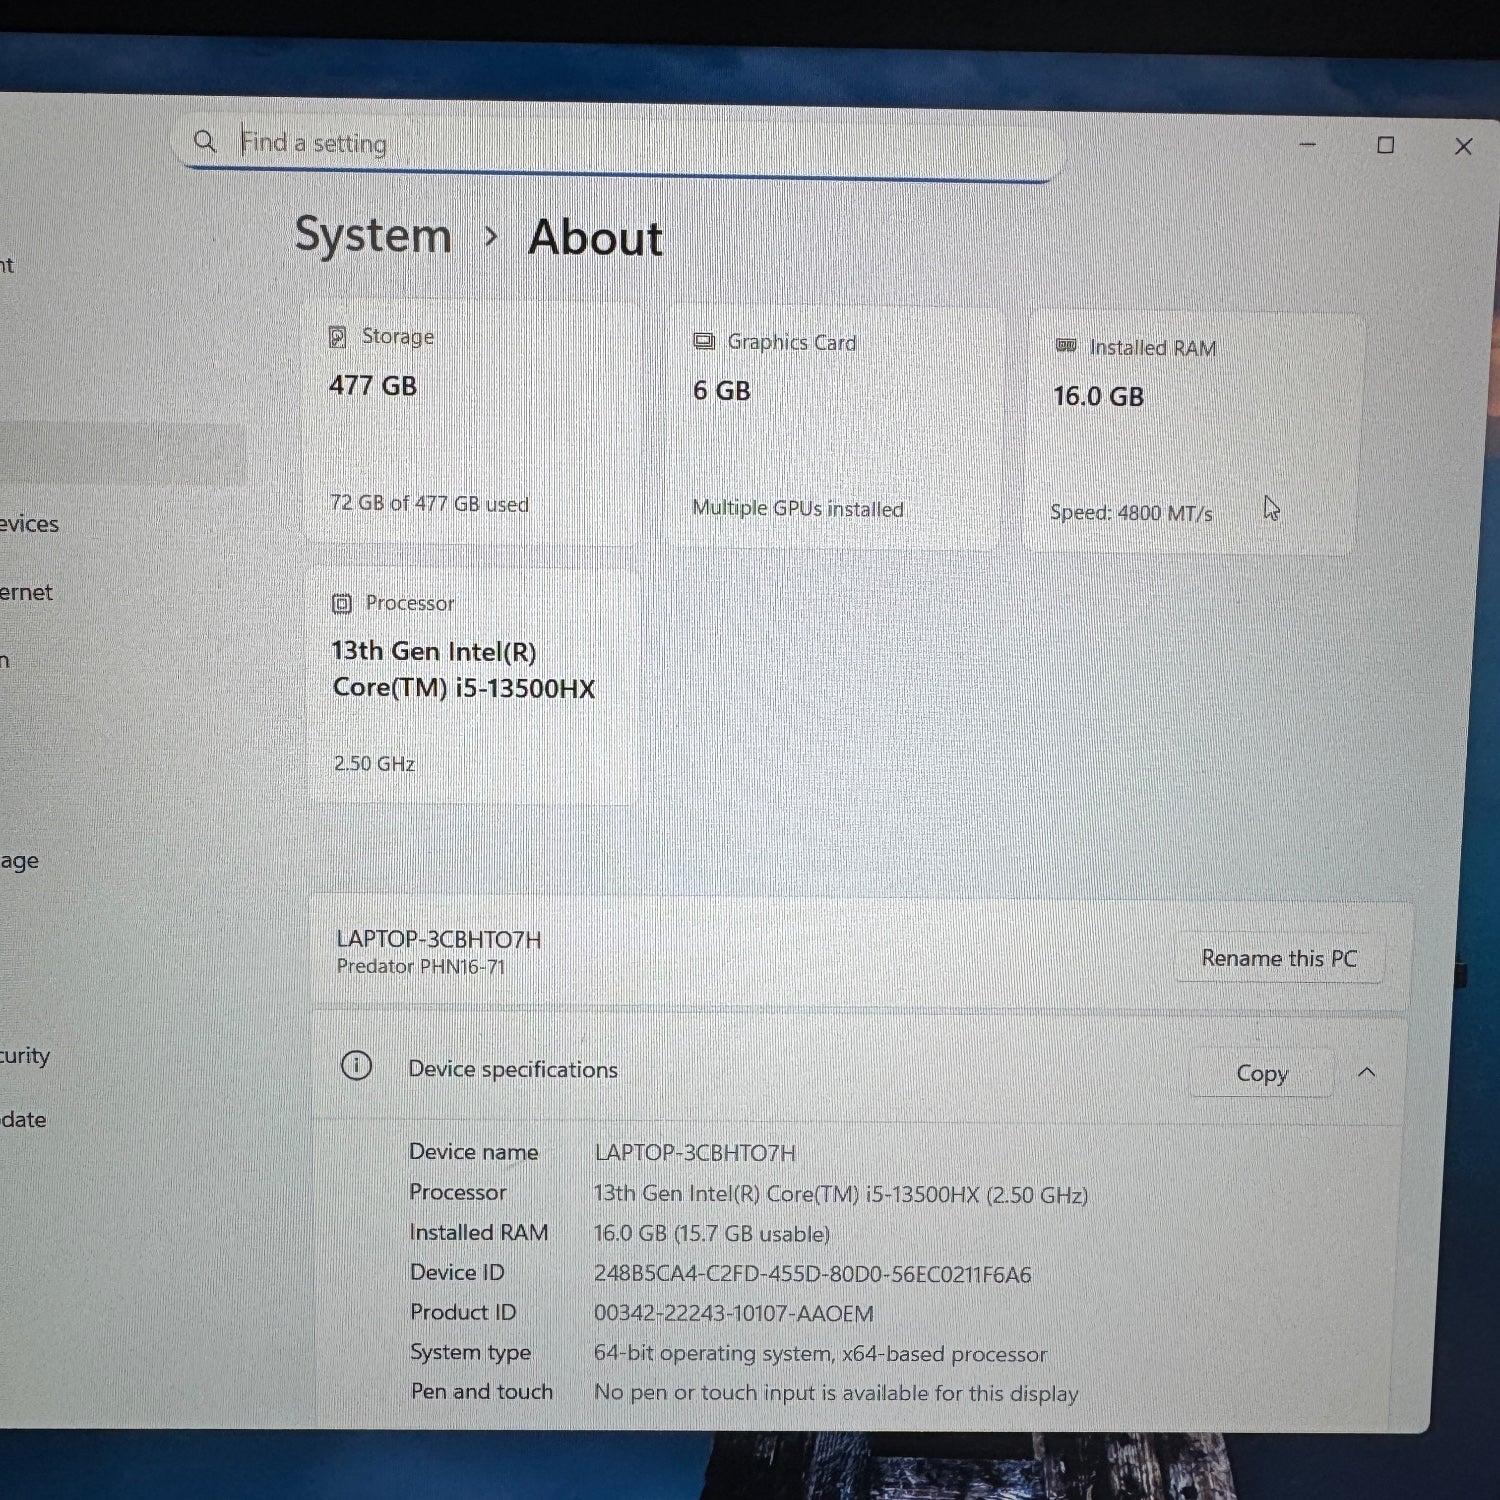Click the Device specifications heading text
This screenshot has width=1500, height=1500.
[513, 1069]
